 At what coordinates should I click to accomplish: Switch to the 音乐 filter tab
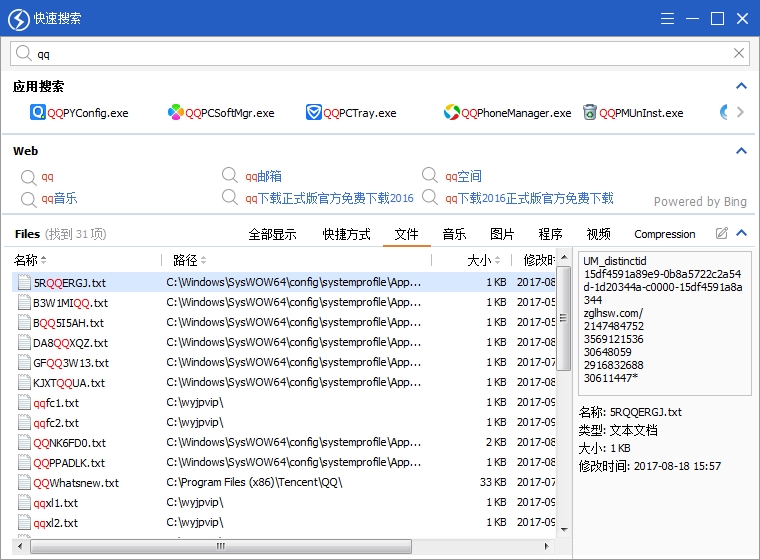tap(454, 234)
